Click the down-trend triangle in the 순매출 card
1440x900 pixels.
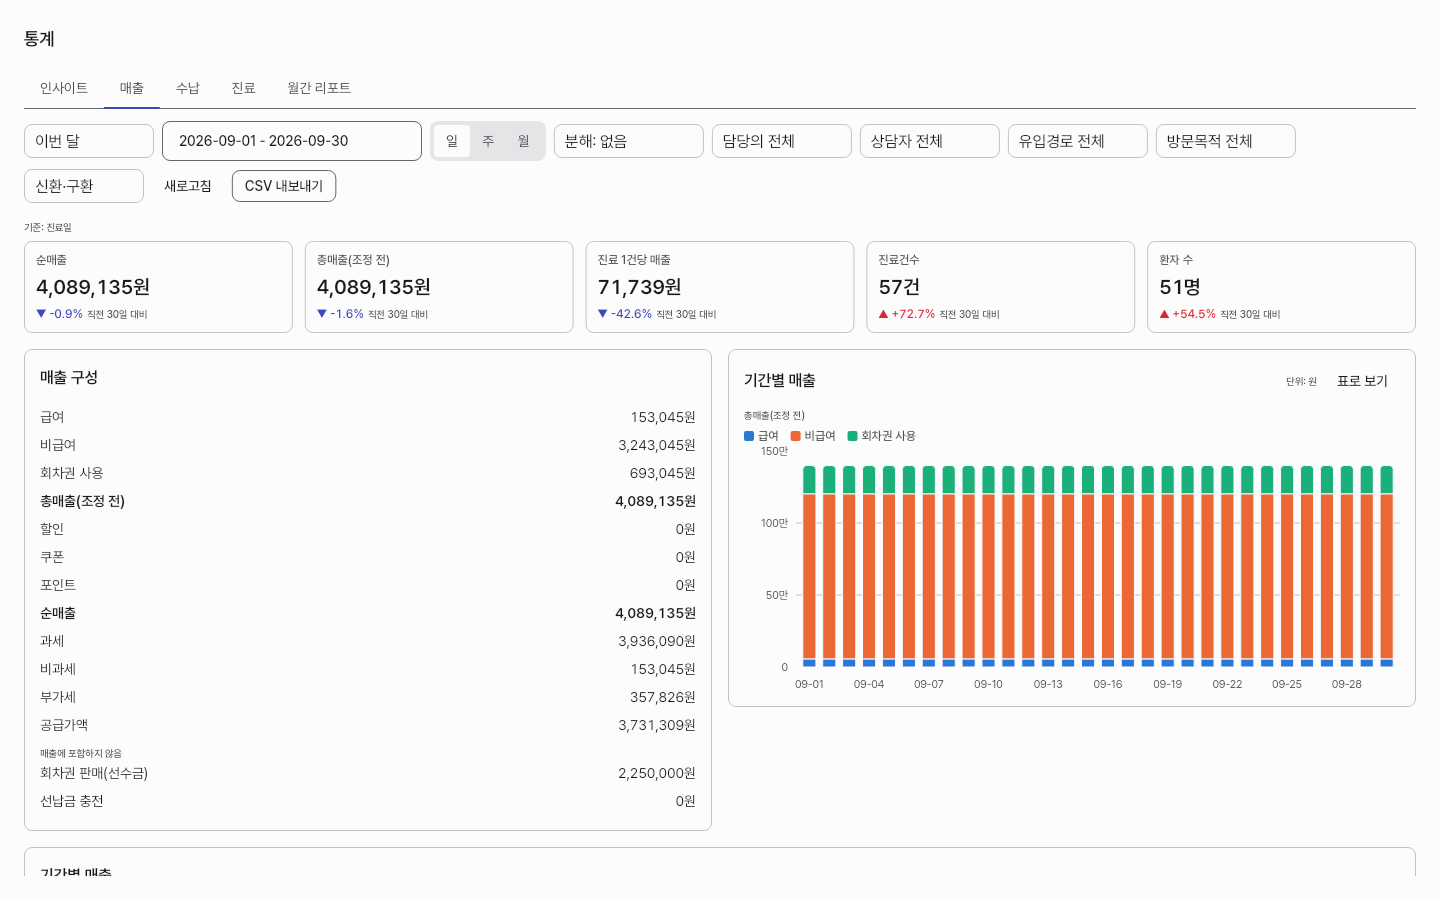(41, 314)
